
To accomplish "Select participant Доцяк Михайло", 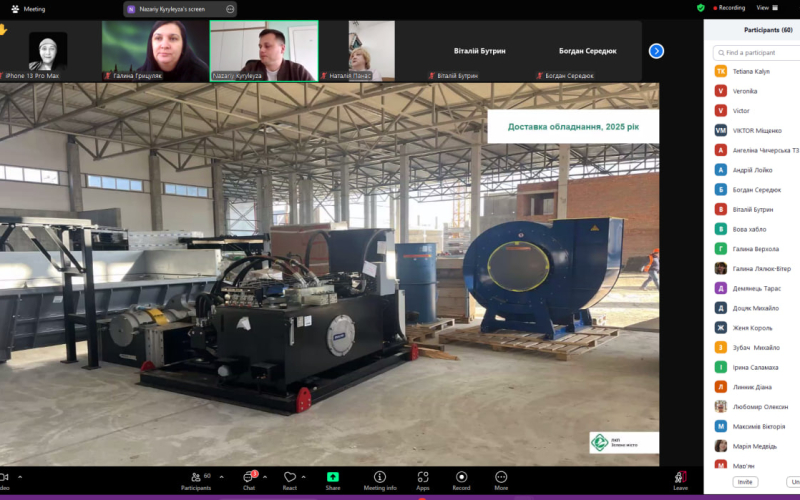I will pyautogui.click(x=757, y=308).
